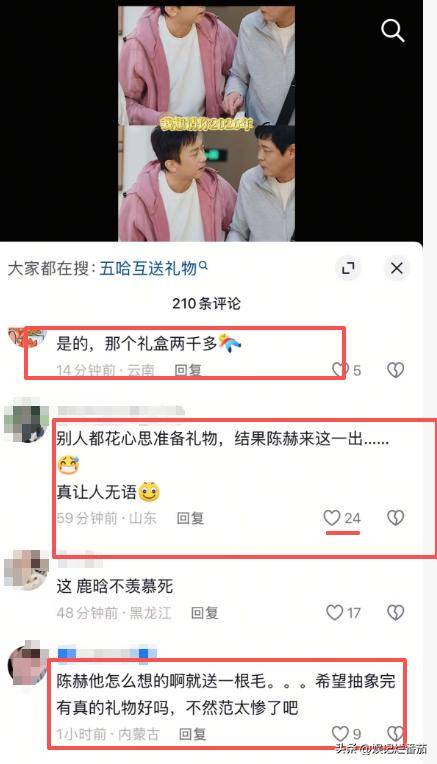437x764 pixels.
Task: Open avatar of the 黑龙江 commenter
Action: [x=26, y=570]
